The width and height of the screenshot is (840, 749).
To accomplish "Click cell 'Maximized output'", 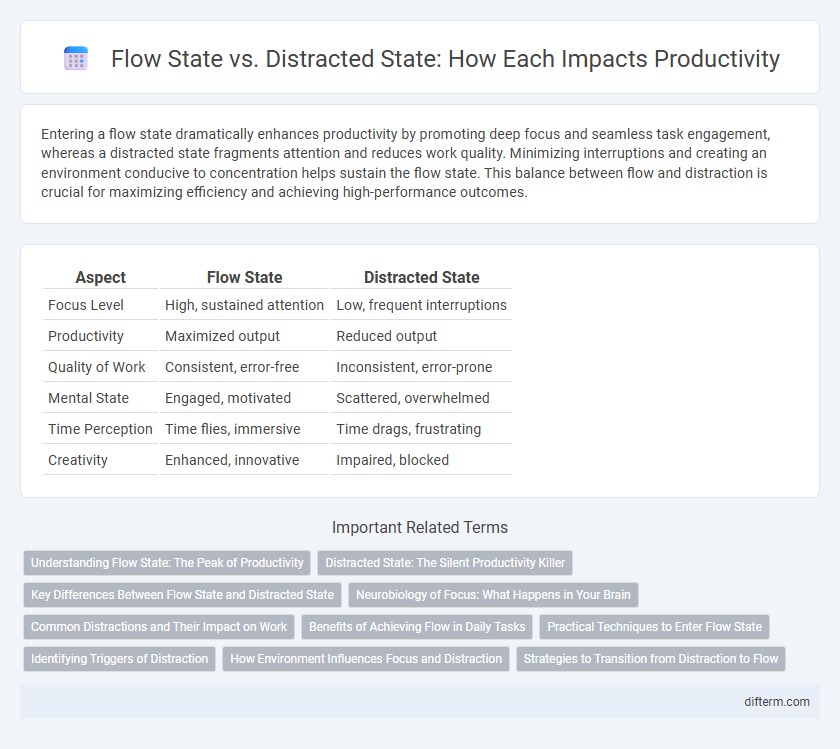I will click(222, 336).
